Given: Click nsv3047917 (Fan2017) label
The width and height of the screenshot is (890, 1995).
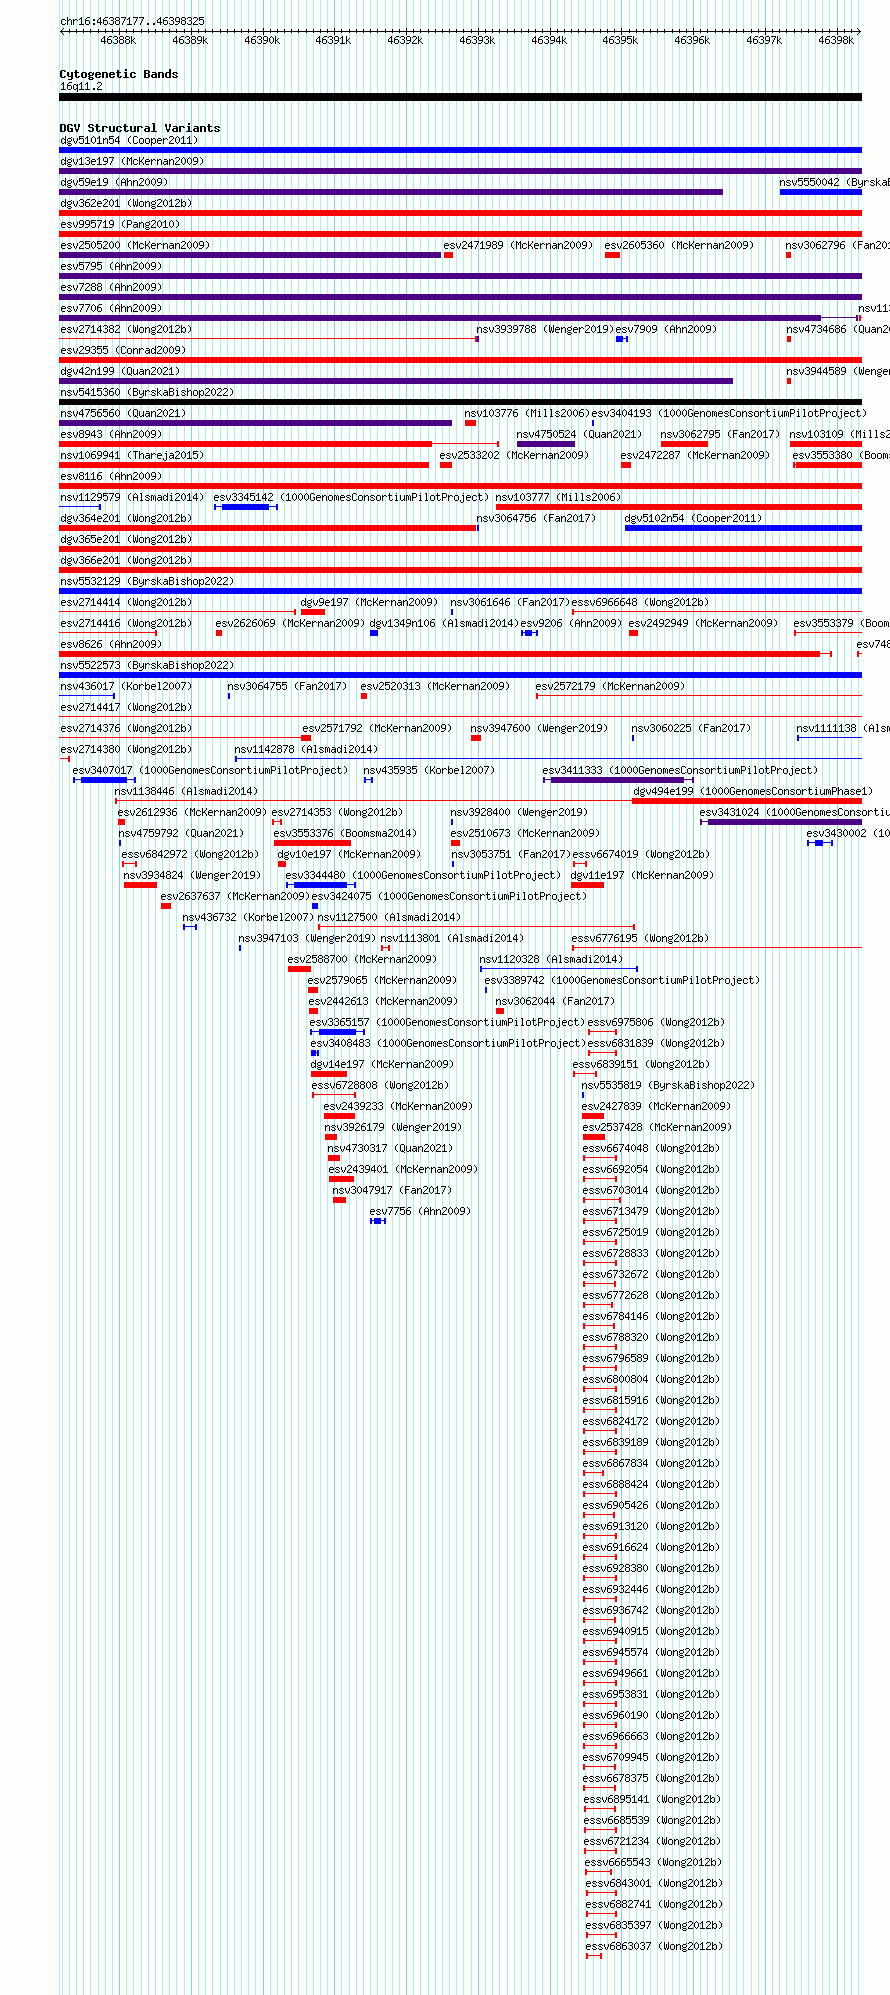Looking at the screenshot, I should point(392,1190).
